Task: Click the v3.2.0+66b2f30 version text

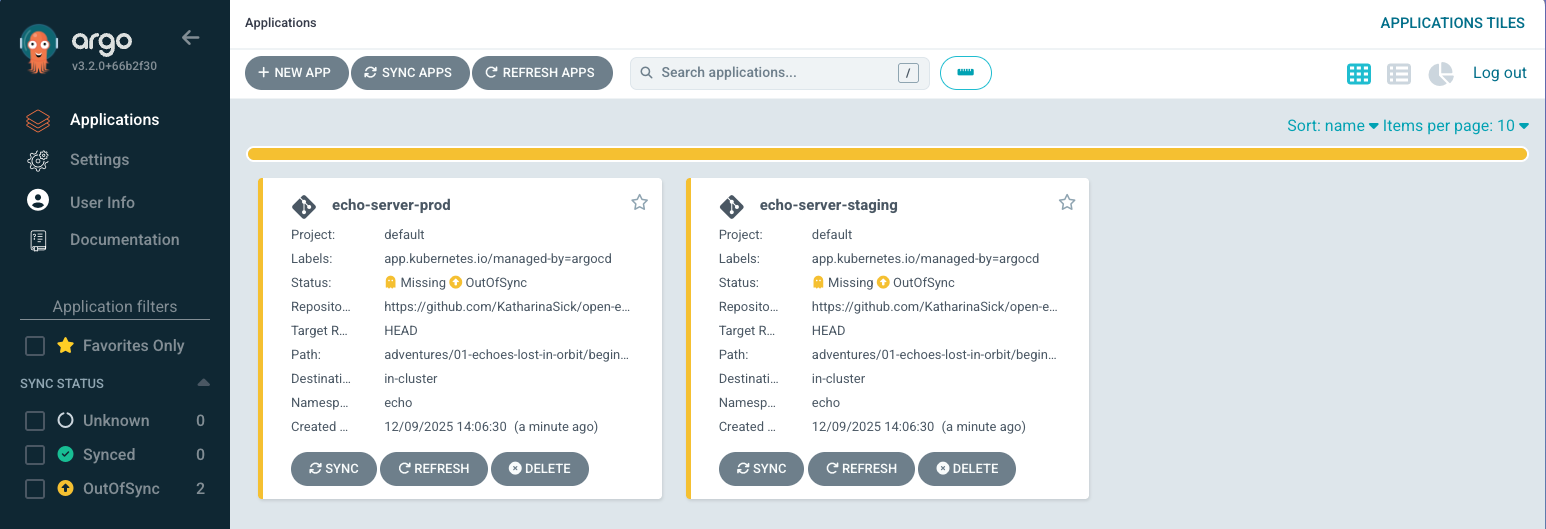Action: [x=114, y=66]
